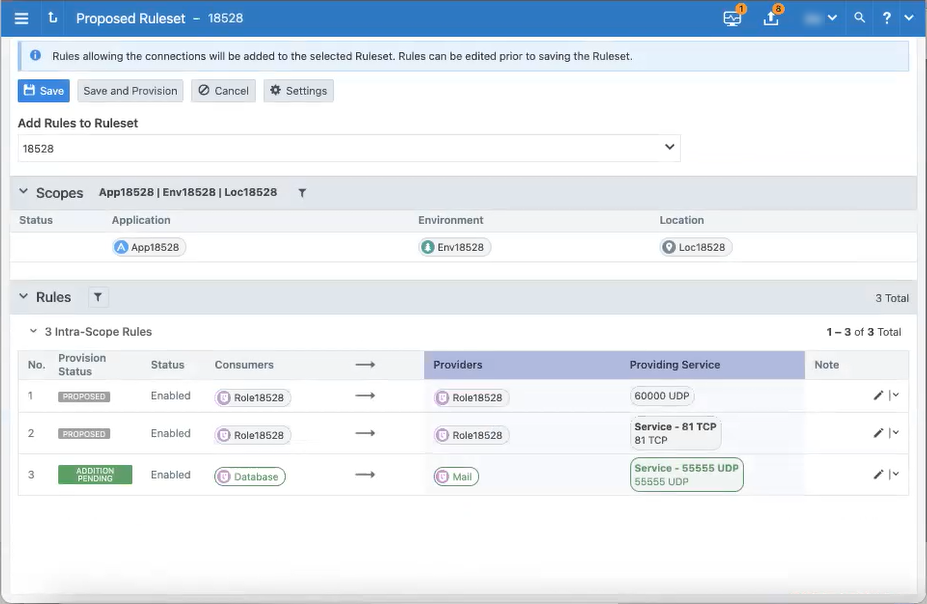Image resolution: width=927 pixels, height=604 pixels.
Task: Edit rule 1 with the pencil icon
Action: click(x=878, y=395)
